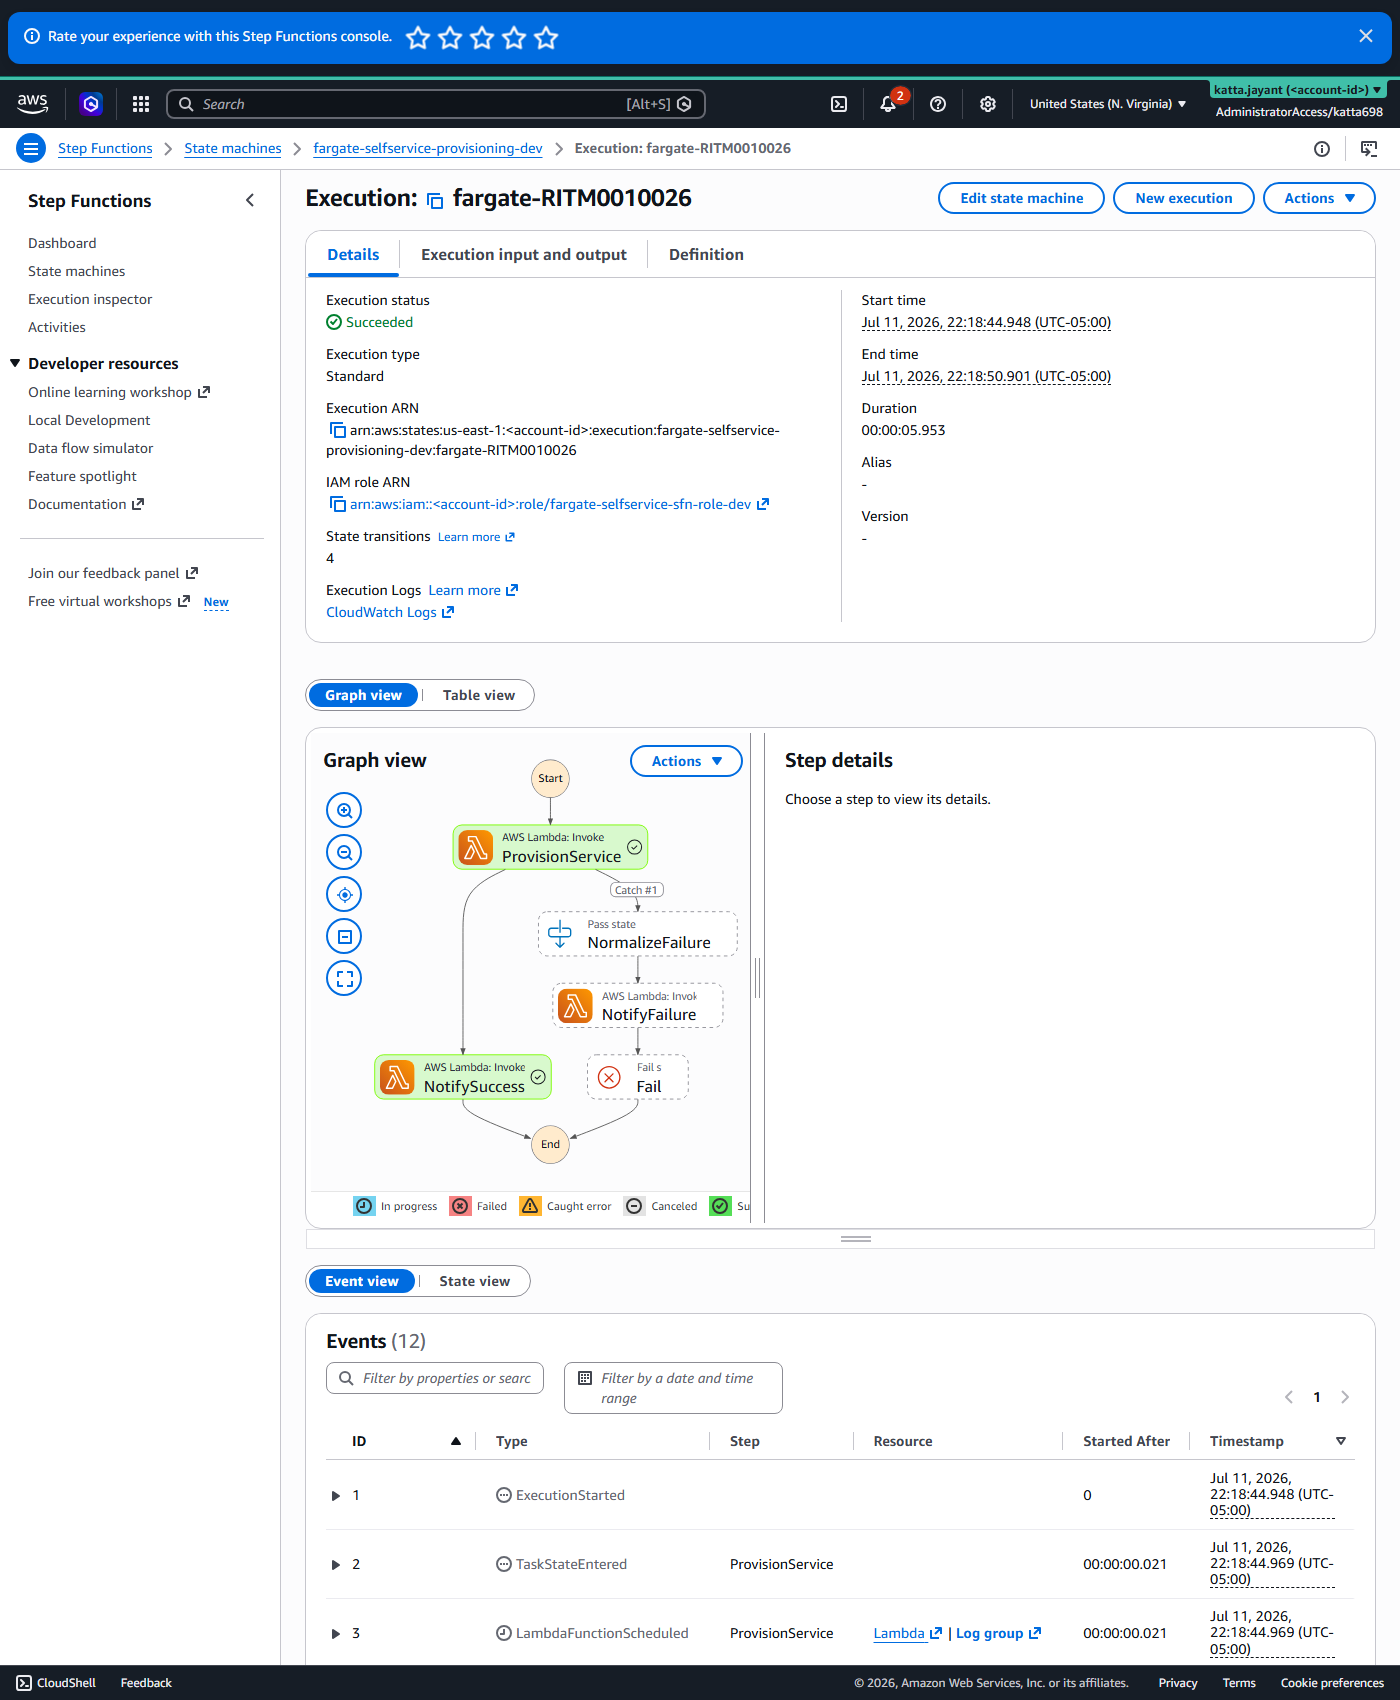Go to next events page arrow

click(1345, 1397)
